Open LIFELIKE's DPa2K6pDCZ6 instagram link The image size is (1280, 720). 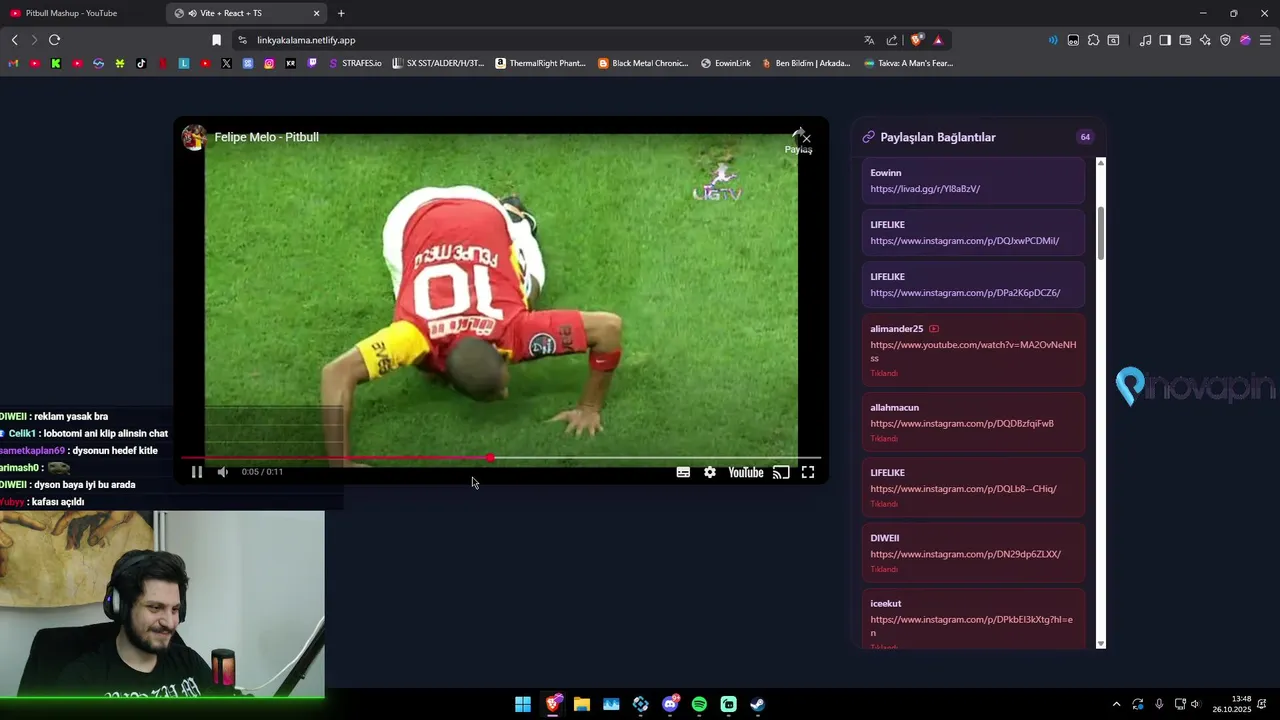click(965, 293)
